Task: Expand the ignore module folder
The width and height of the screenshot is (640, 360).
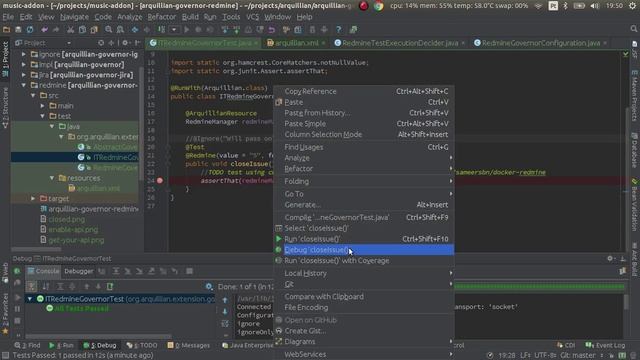Action: [x=24, y=54]
